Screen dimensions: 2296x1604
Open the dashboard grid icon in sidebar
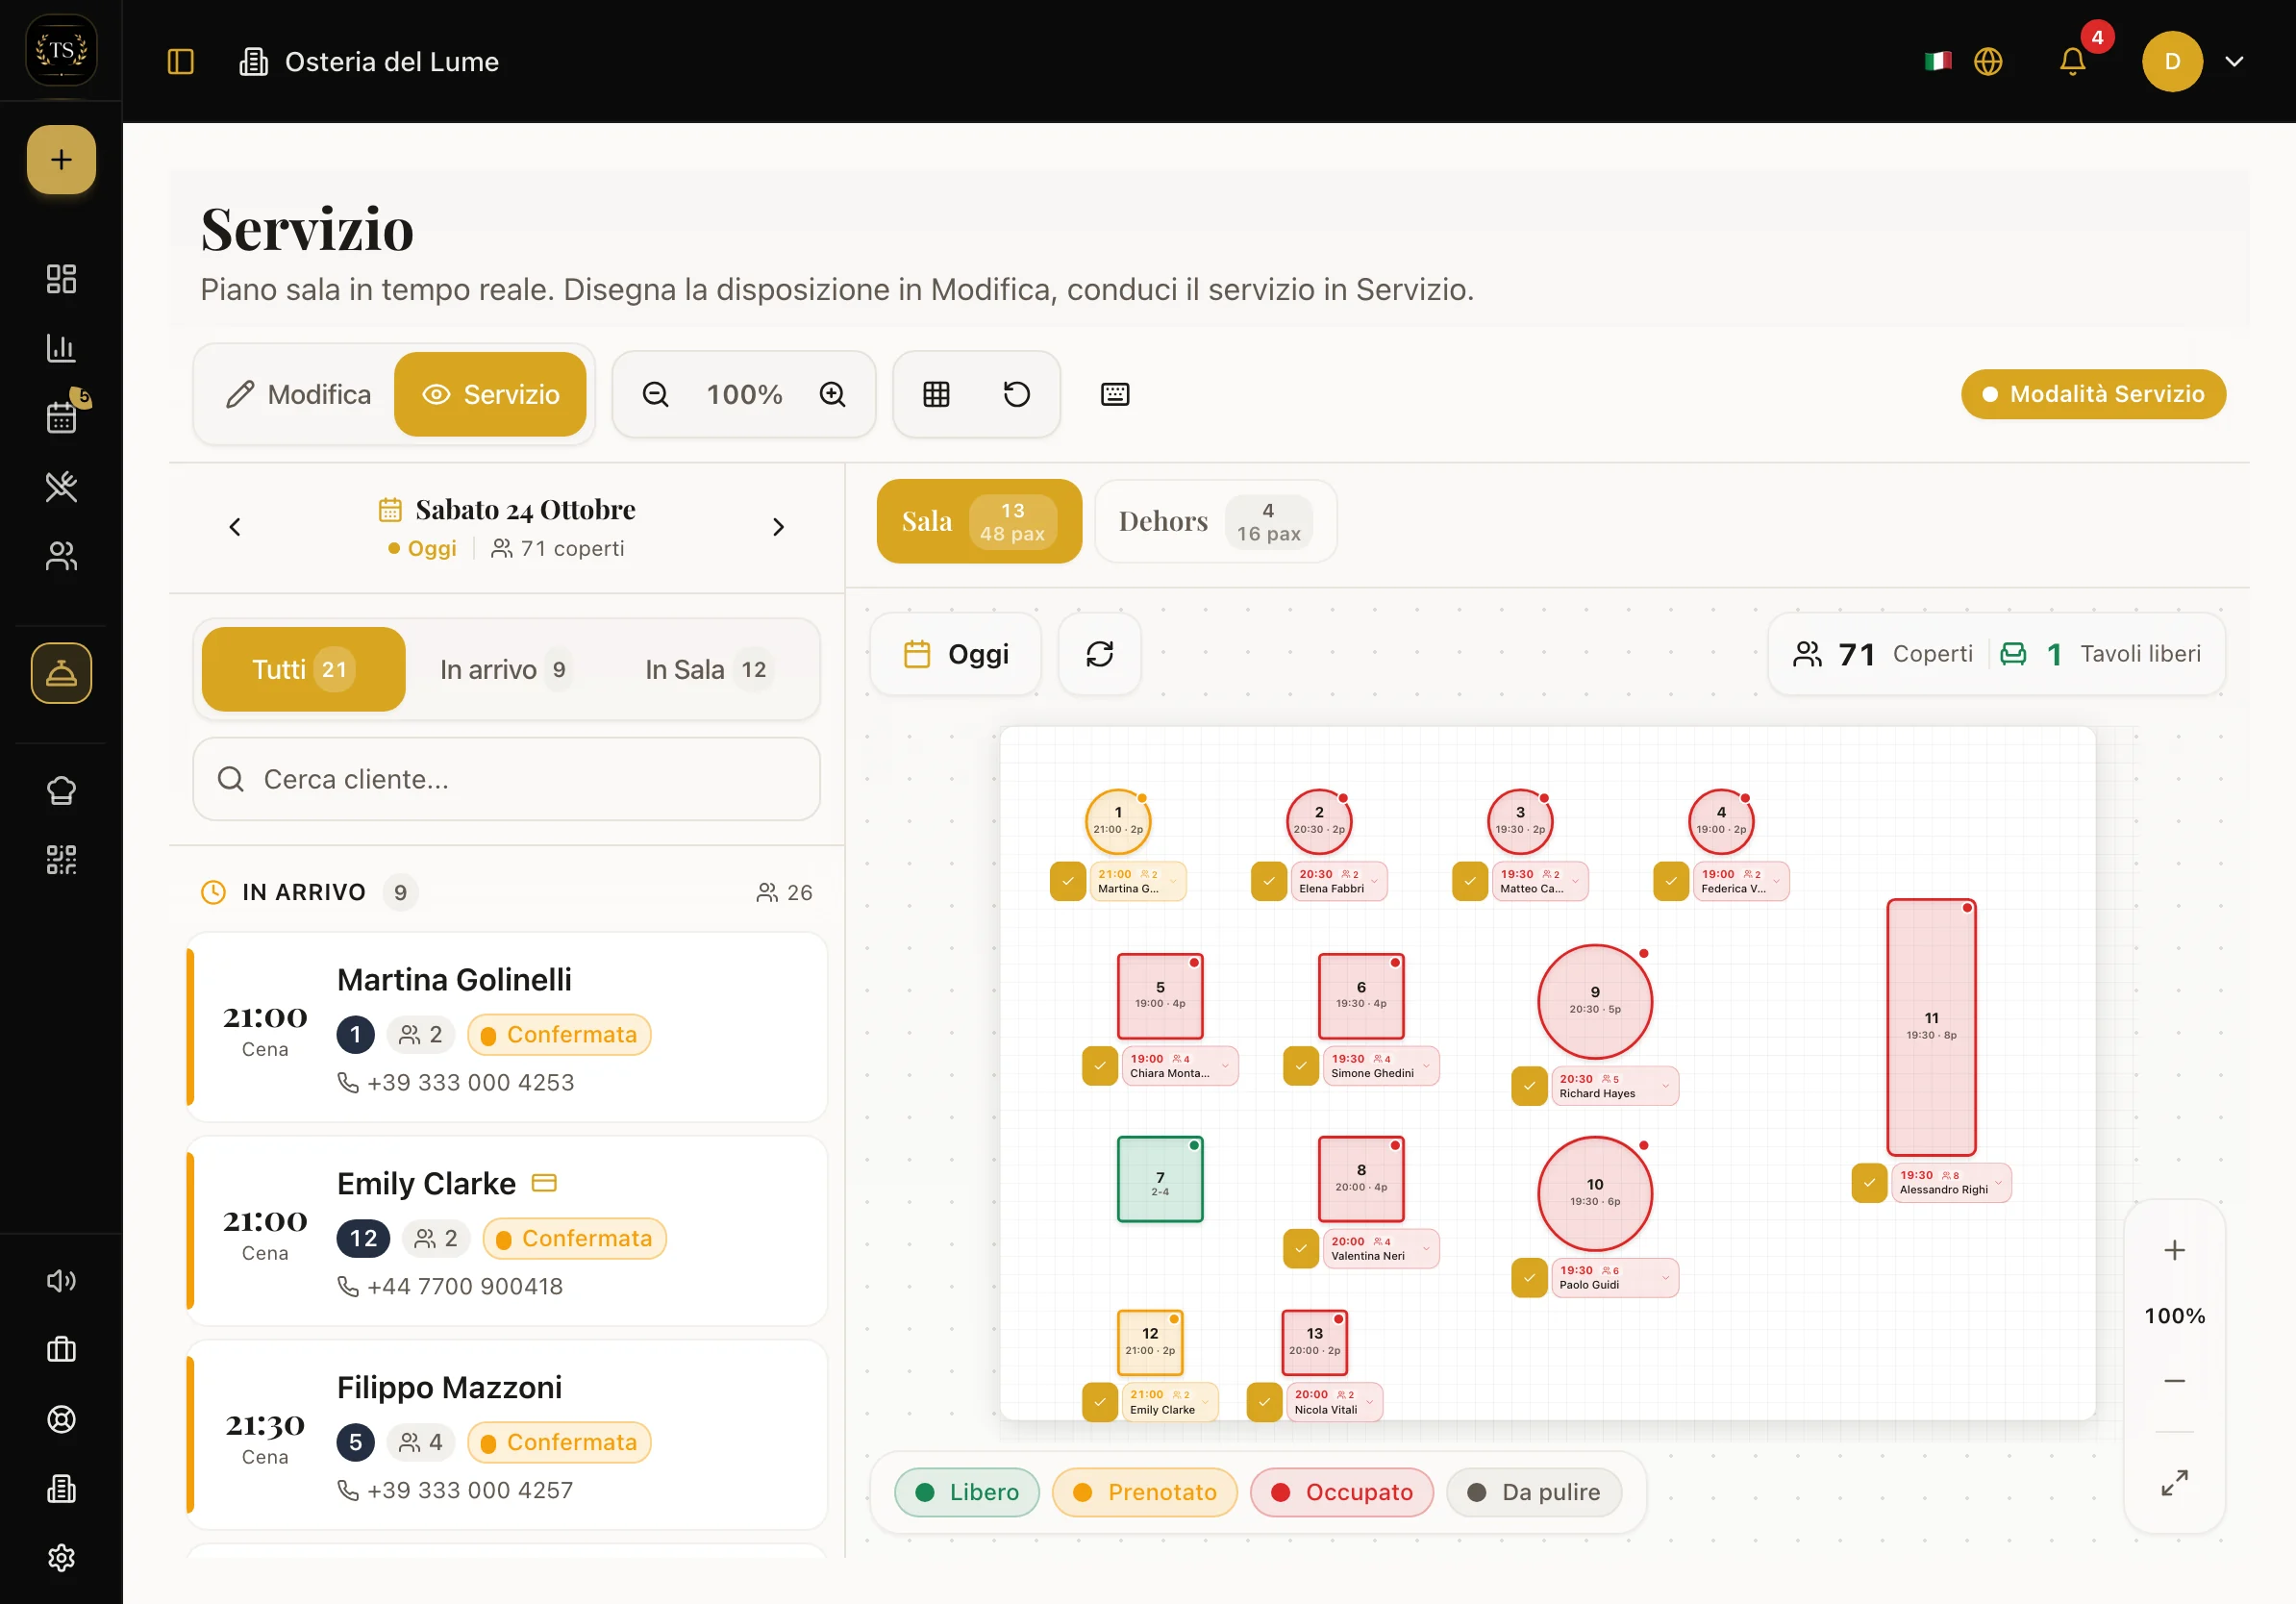(61, 279)
